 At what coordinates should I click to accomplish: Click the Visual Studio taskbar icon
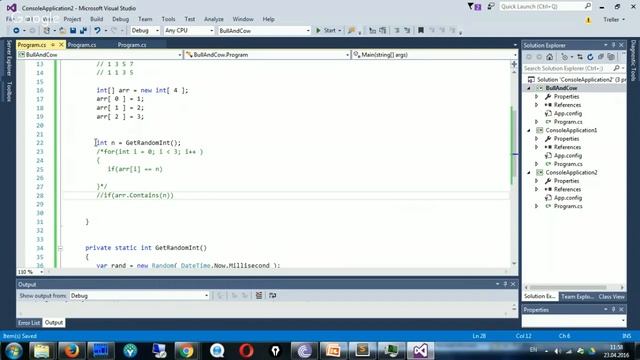(x=420, y=351)
